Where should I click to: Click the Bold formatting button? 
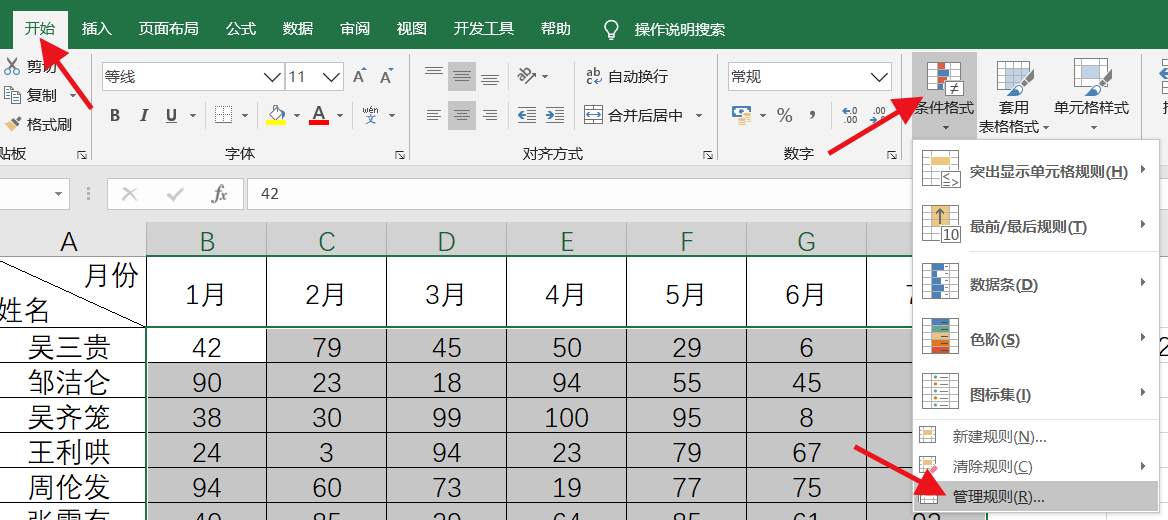115,115
